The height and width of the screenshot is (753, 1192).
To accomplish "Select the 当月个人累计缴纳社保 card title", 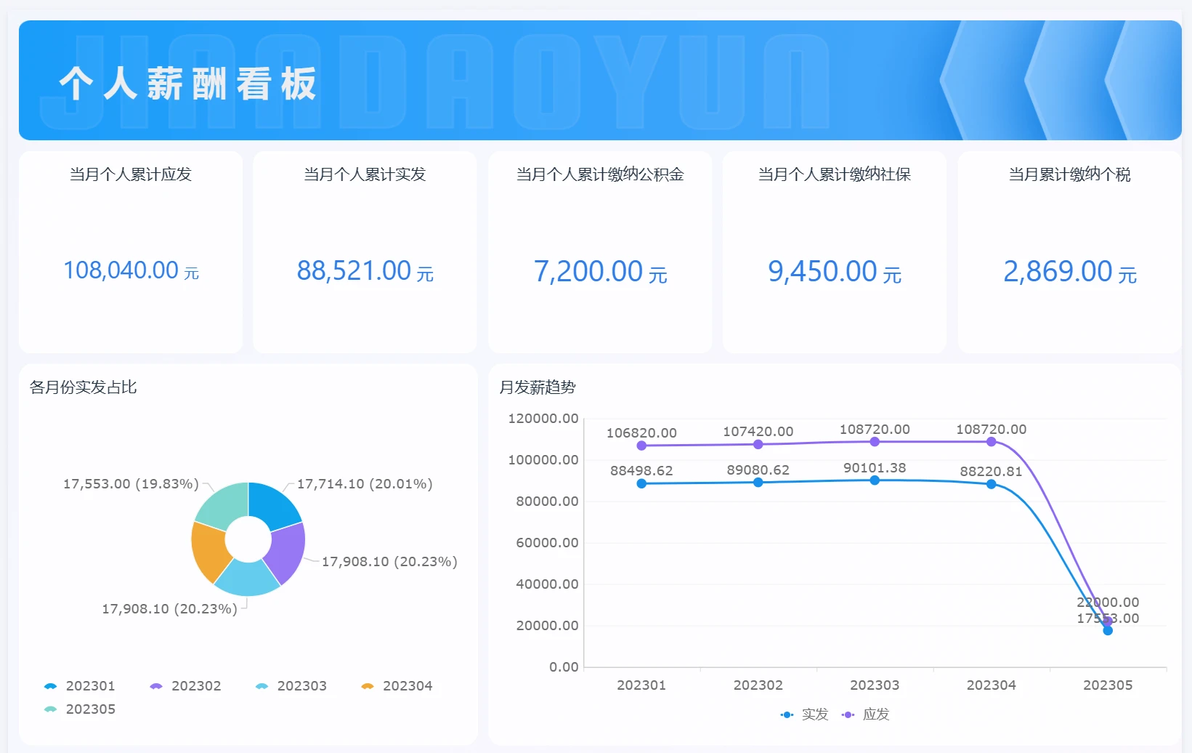I will 834,174.
